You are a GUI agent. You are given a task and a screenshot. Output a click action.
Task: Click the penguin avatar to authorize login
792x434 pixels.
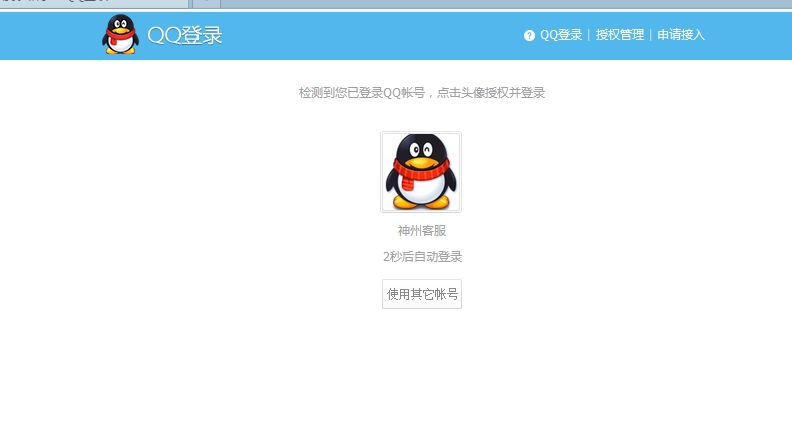[421, 172]
